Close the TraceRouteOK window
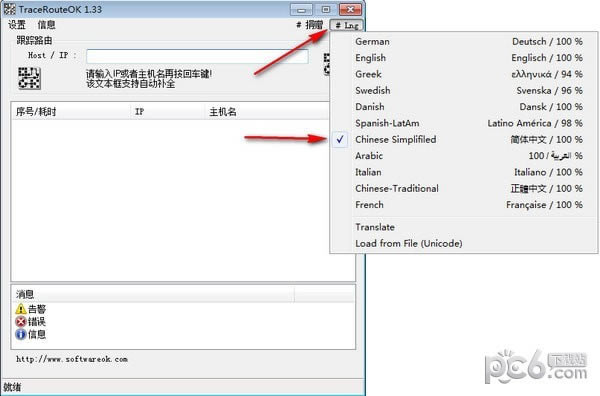 coord(350,9)
